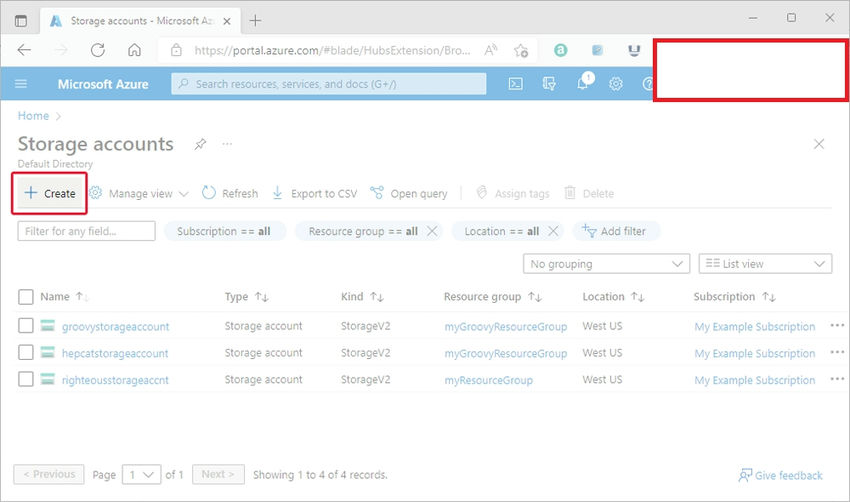Open the List view dropdown
Screen dimensions: 850x502
[x=765, y=264]
